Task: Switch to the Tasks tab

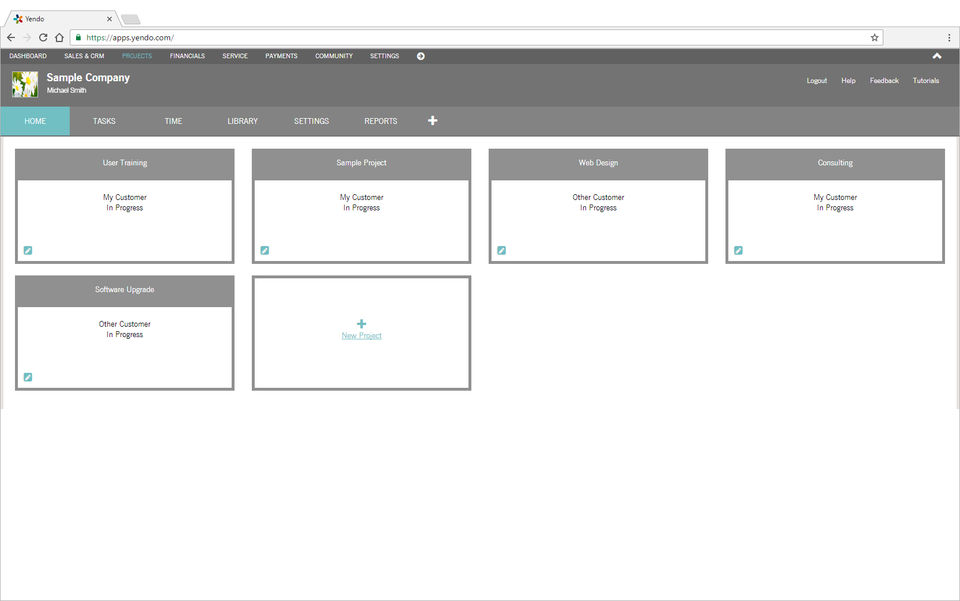Action: (104, 121)
